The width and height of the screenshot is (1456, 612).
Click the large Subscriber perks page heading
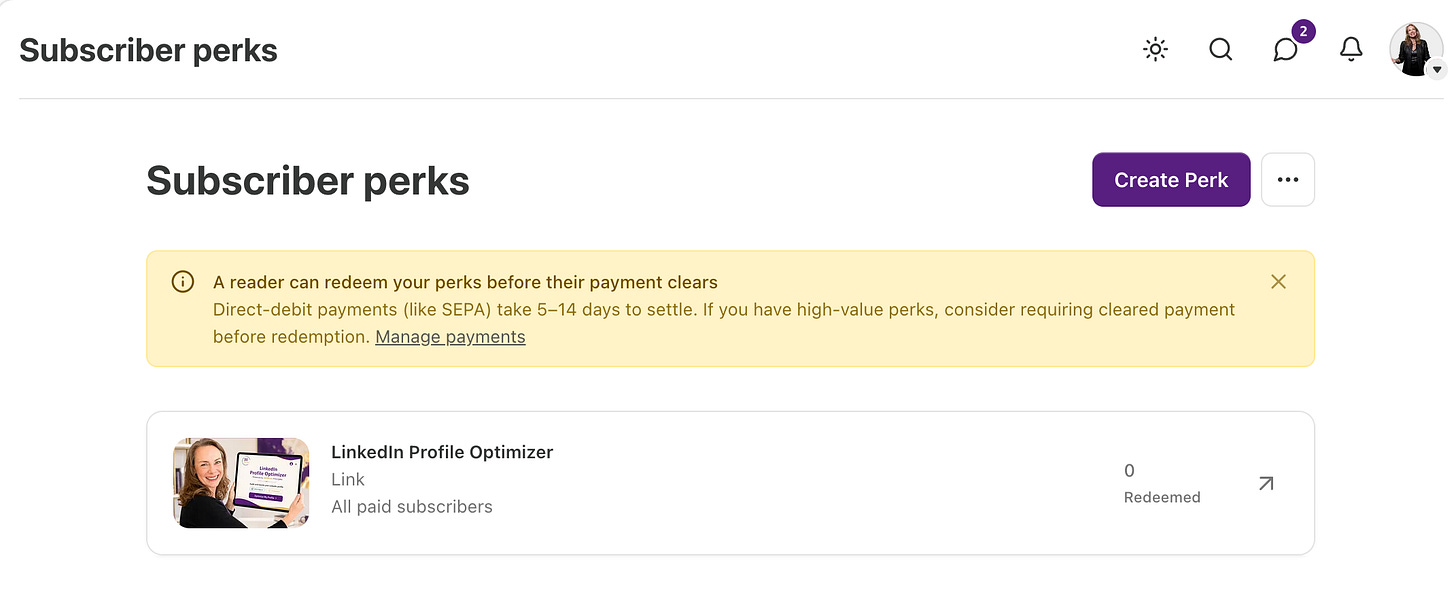pos(308,181)
